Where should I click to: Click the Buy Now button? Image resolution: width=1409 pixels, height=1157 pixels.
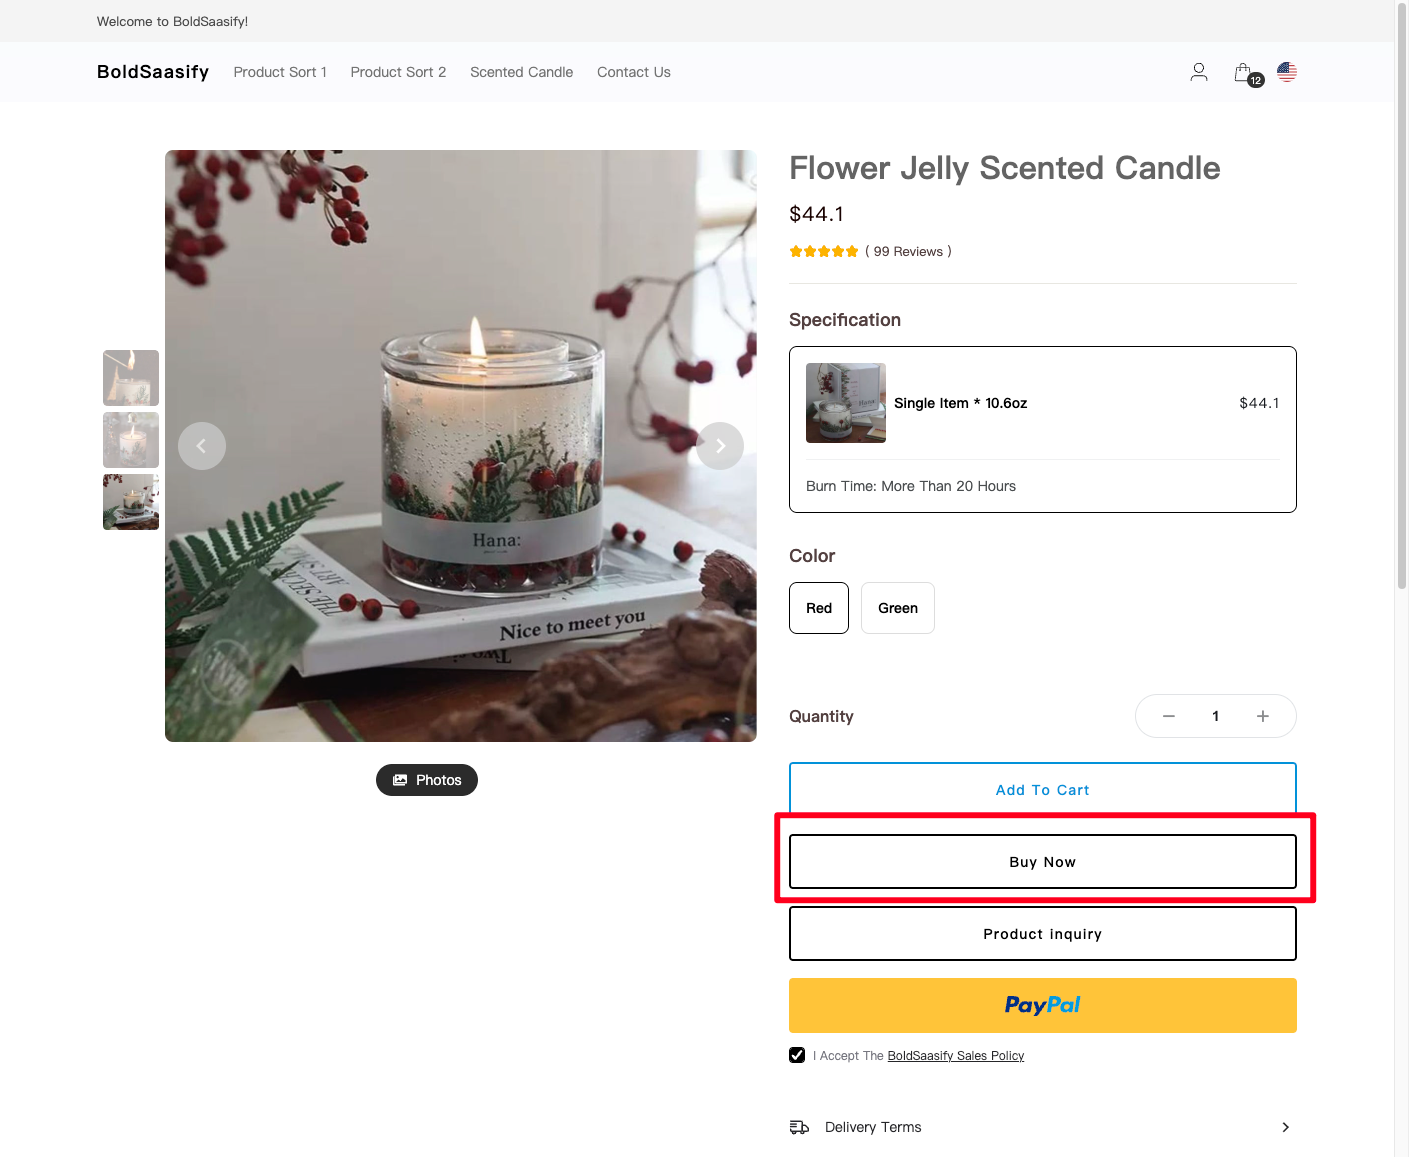click(x=1043, y=862)
